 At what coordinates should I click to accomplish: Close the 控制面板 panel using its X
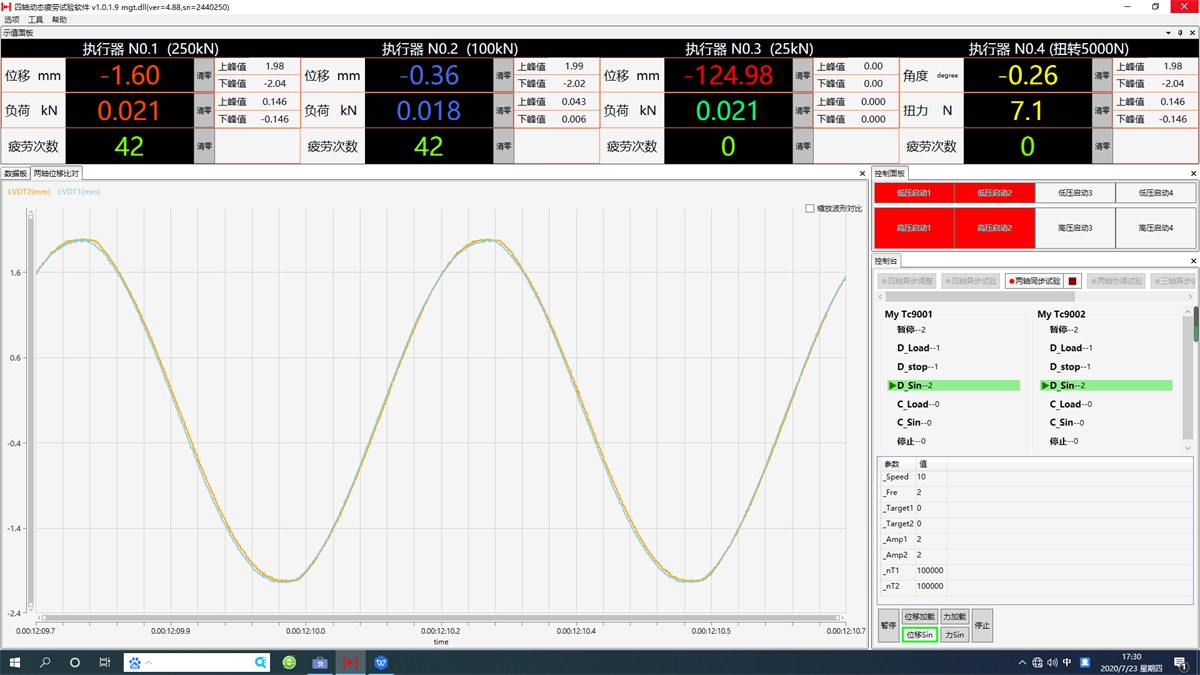pos(1193,173)
